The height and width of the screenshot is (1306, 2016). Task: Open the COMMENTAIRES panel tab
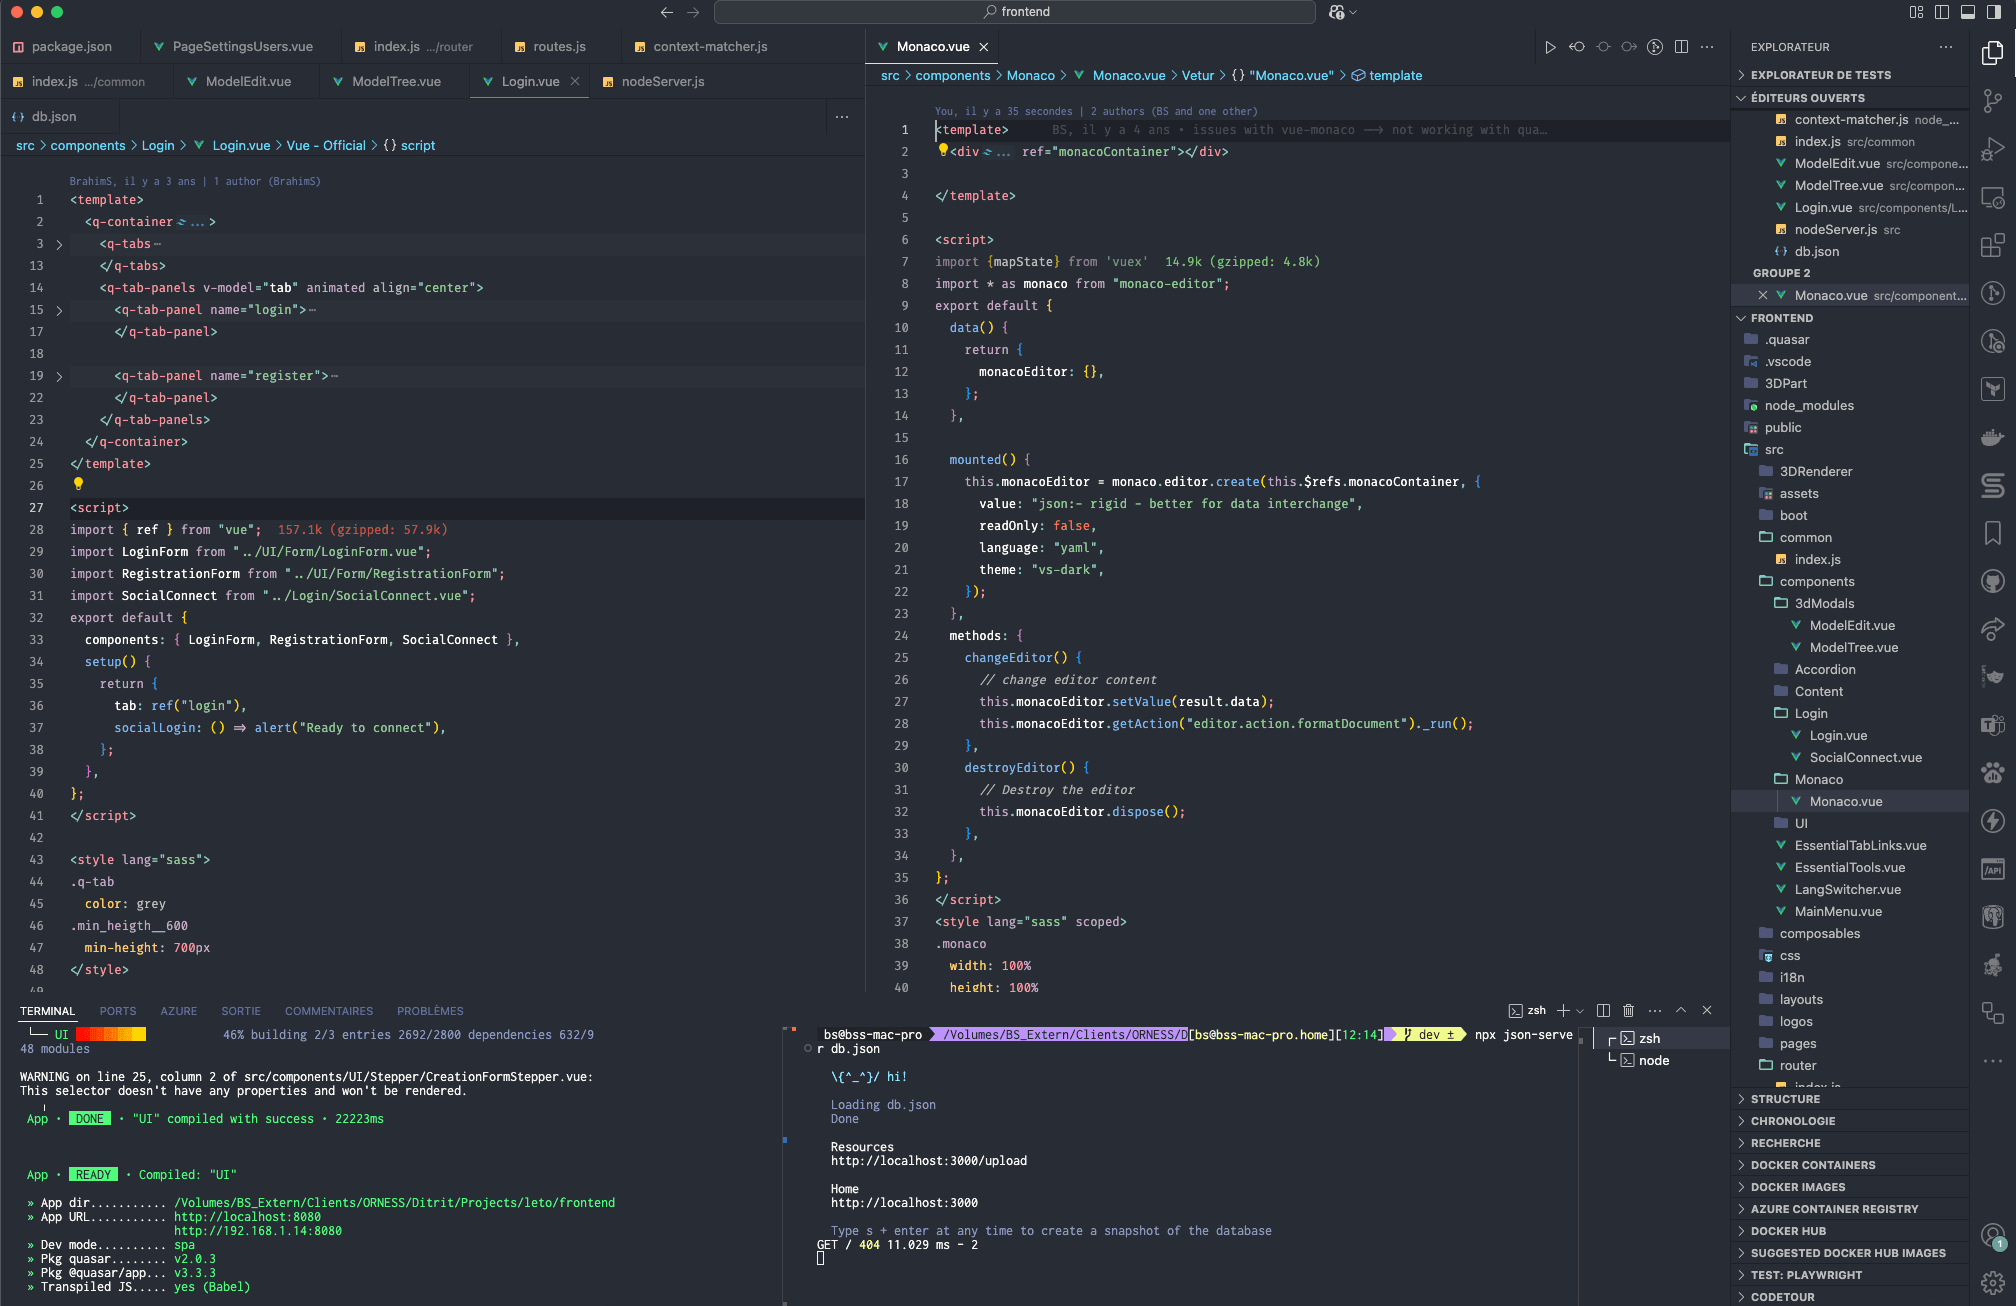pos(328,1011)
